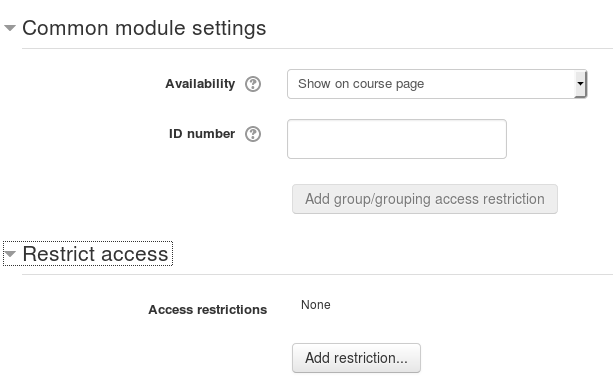Click the question mark circle by ID number label
The height and width of the screenshot is (384, 613).
coord(253,134)
